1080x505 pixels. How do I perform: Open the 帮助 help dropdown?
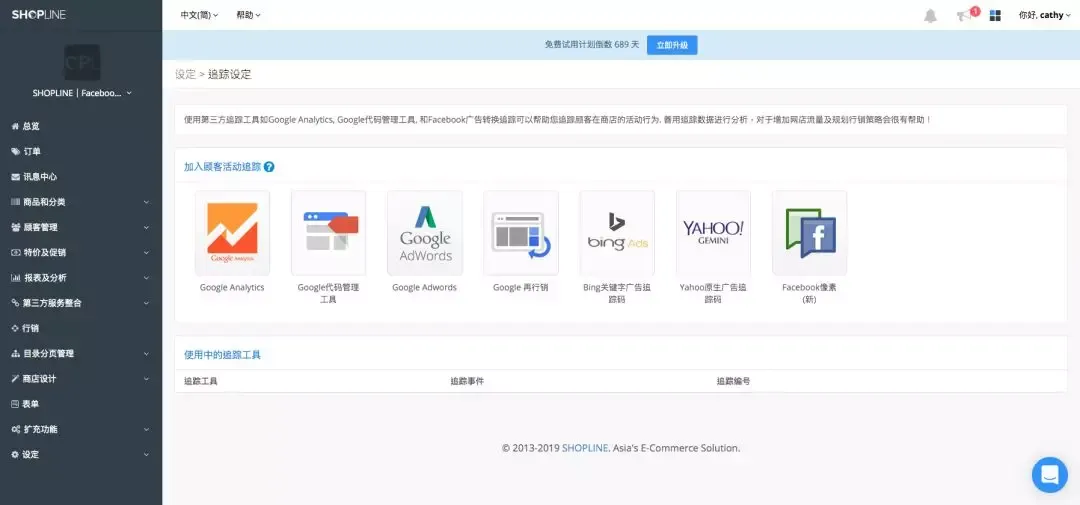[x=248, y=15]
